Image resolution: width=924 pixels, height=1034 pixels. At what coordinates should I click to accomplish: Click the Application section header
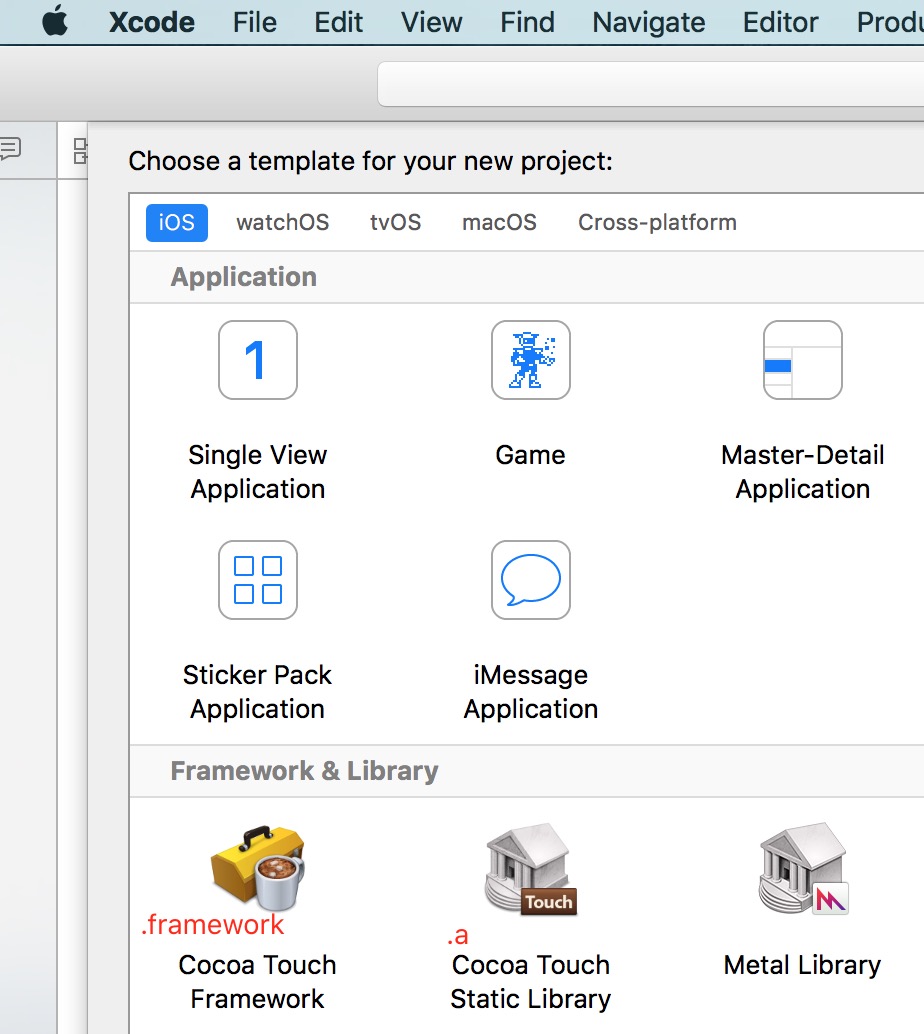pos(243,277)
